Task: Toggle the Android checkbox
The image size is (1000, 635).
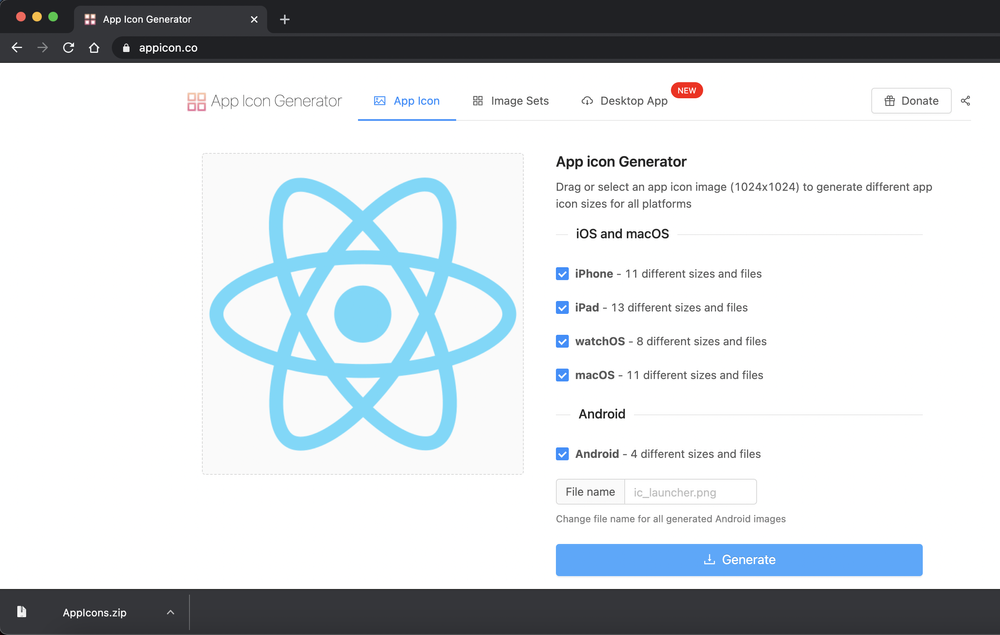Action: tap(562, 454)
